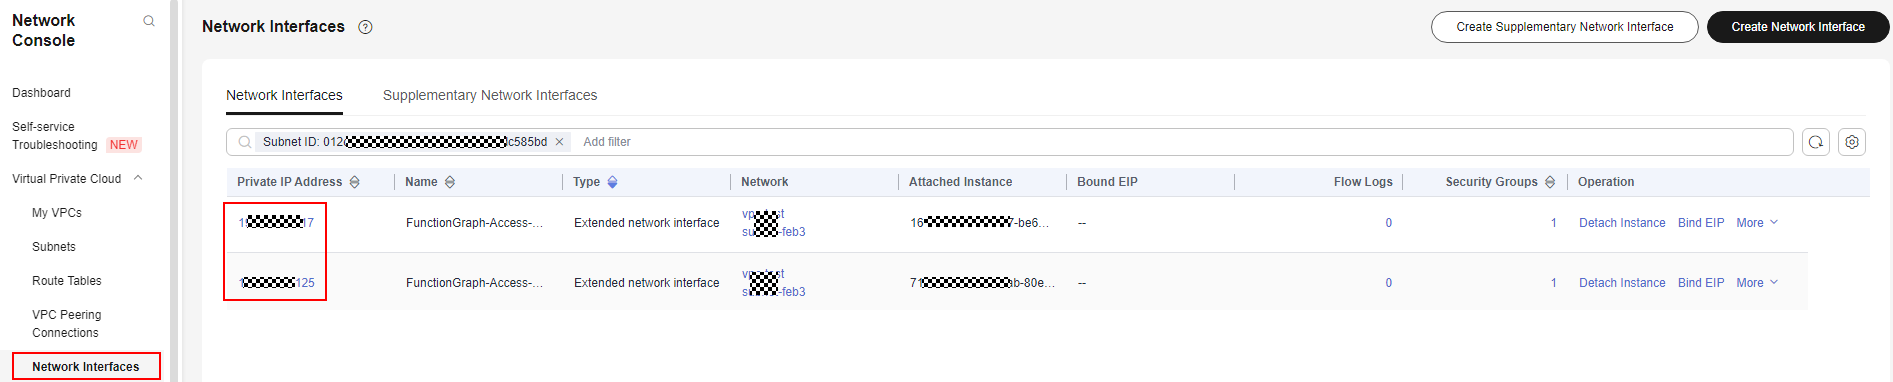1893x382 pixels.
Task: Click the Add filter input field
Action: coord(1180,142)
